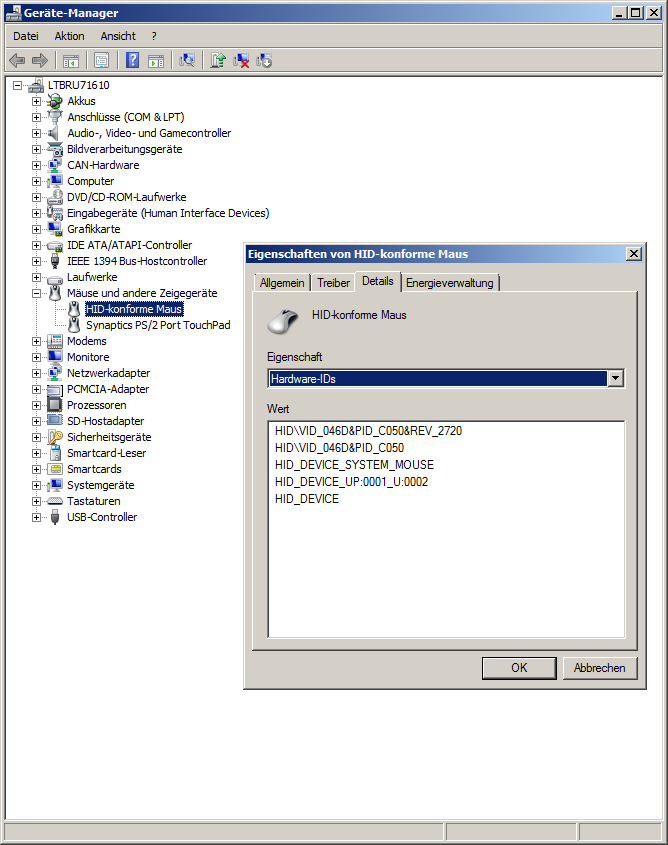Toggle the console tree toolbar icon
Image resolution: width=668 pixels, height=845 pixels.
[x=71, y=60]
